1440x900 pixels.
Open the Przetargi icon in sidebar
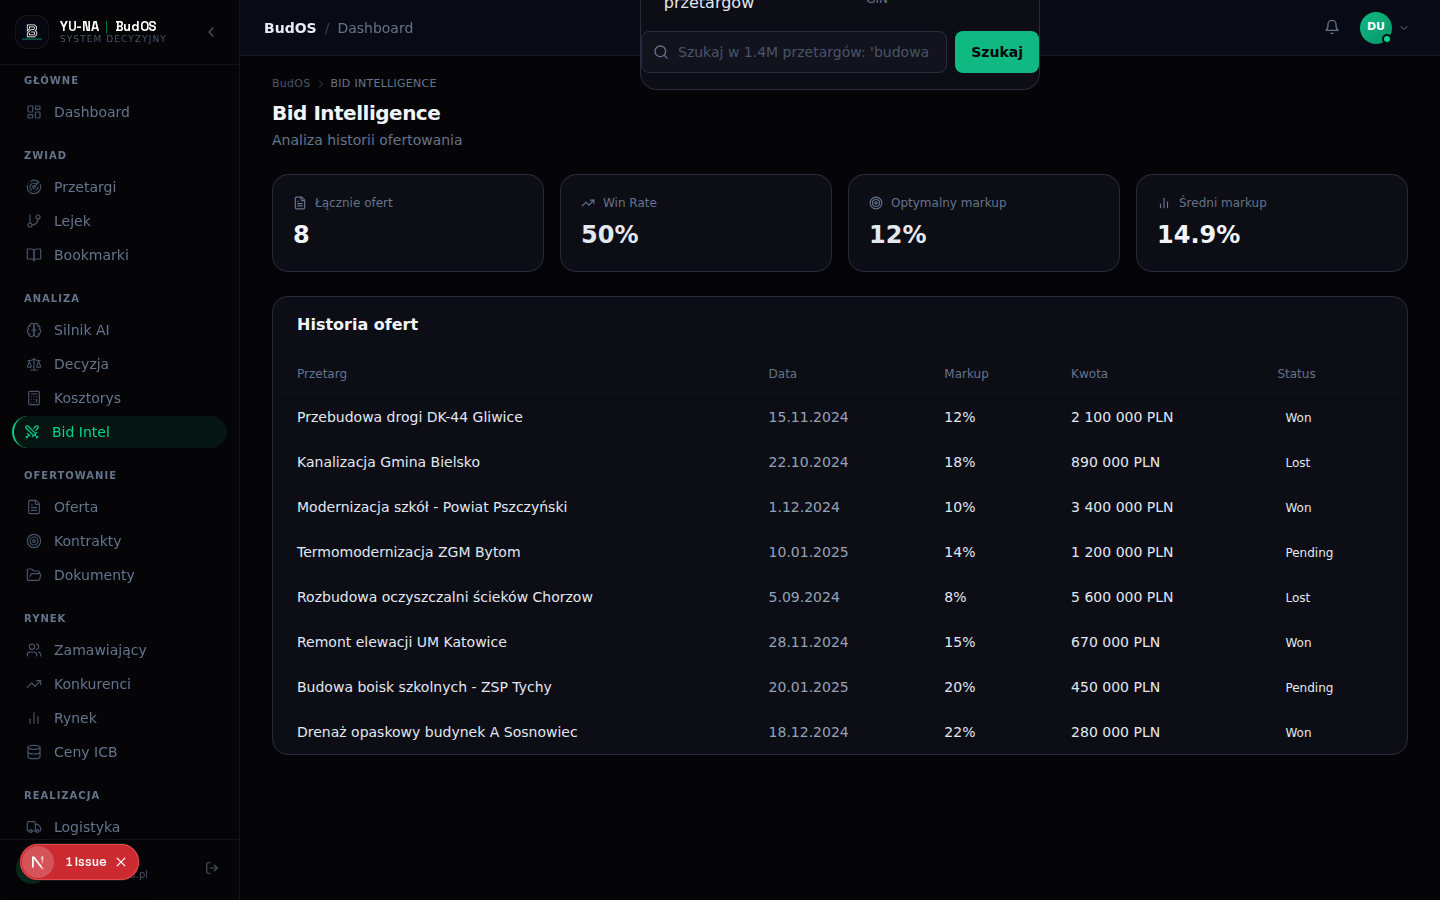pos(34,187)
